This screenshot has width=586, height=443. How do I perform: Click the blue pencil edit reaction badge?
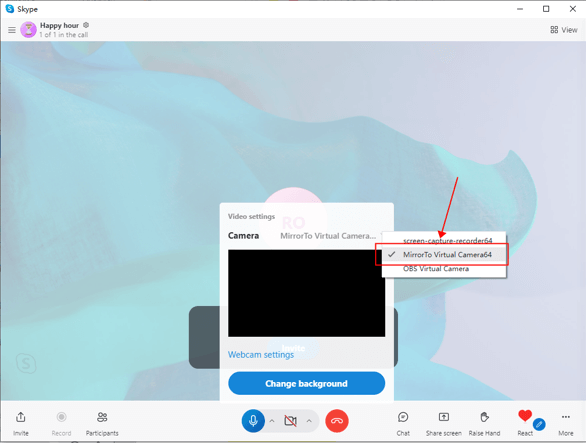click(539, 424)
